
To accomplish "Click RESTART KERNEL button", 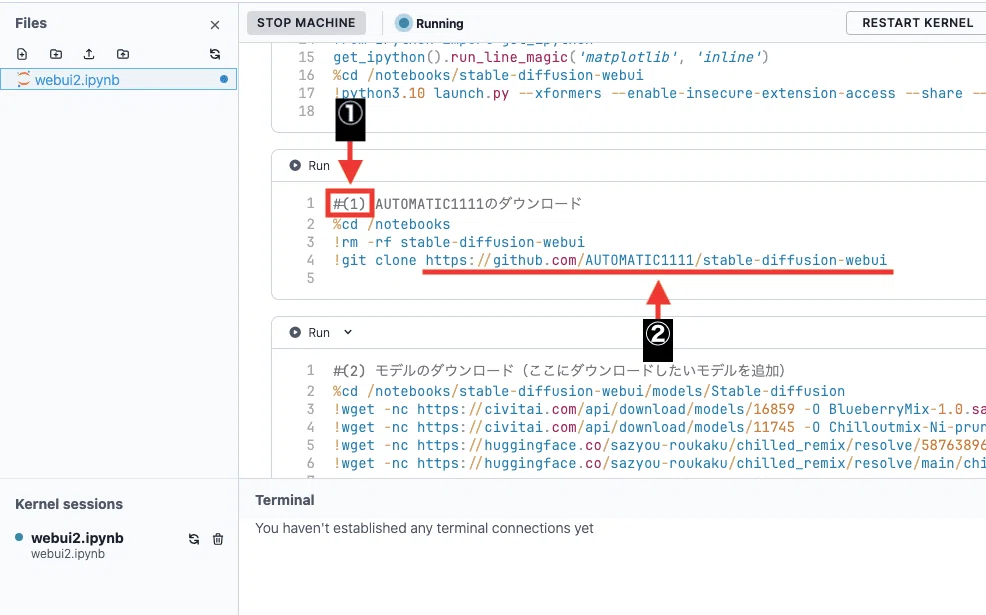I will [917, 23].
